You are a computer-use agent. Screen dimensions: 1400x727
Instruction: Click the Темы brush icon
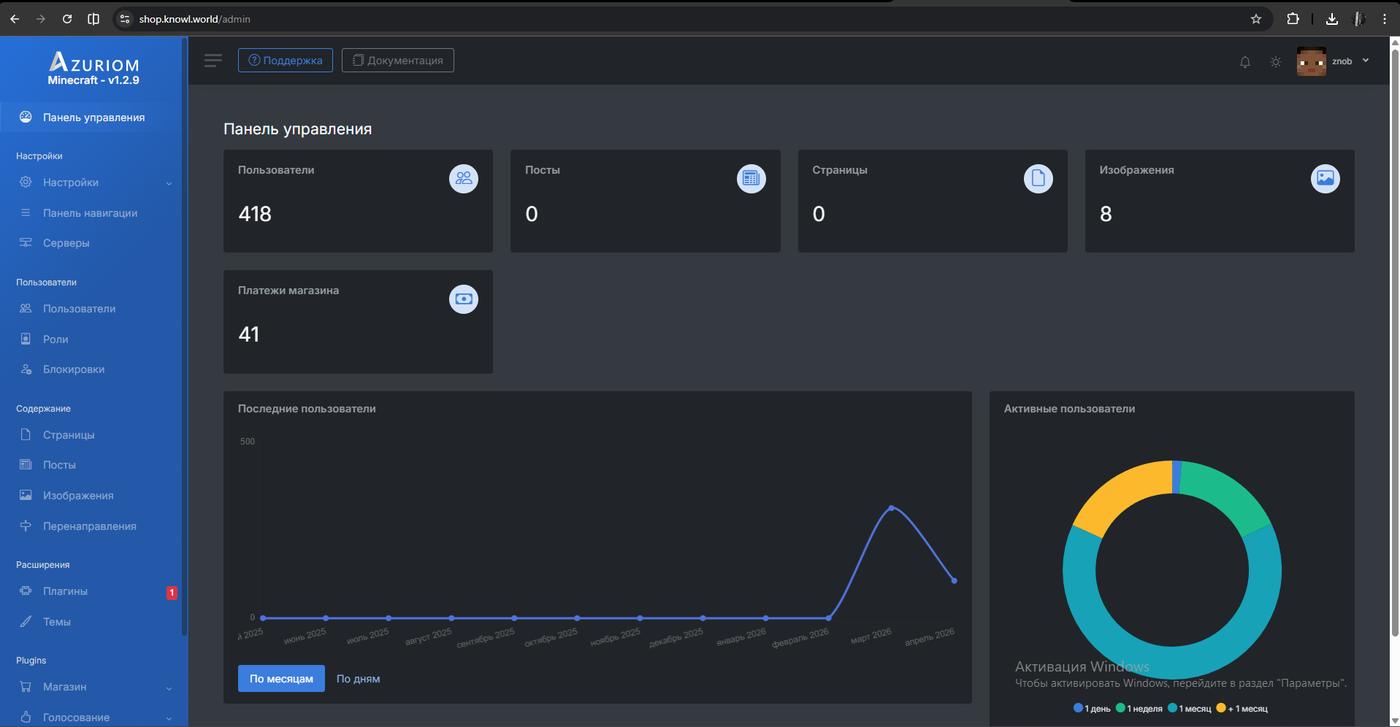[26, 622]
